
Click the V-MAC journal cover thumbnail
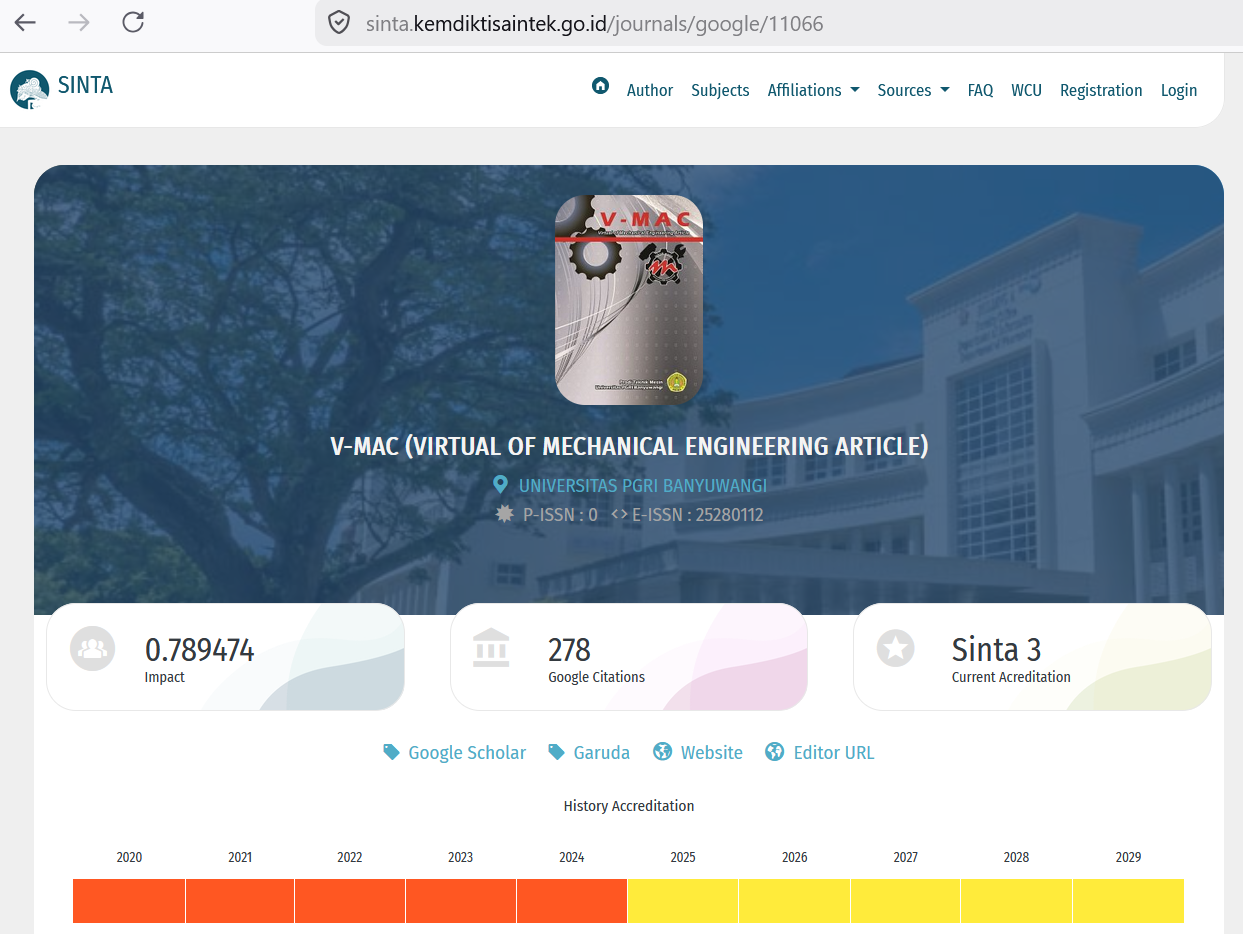629,300
